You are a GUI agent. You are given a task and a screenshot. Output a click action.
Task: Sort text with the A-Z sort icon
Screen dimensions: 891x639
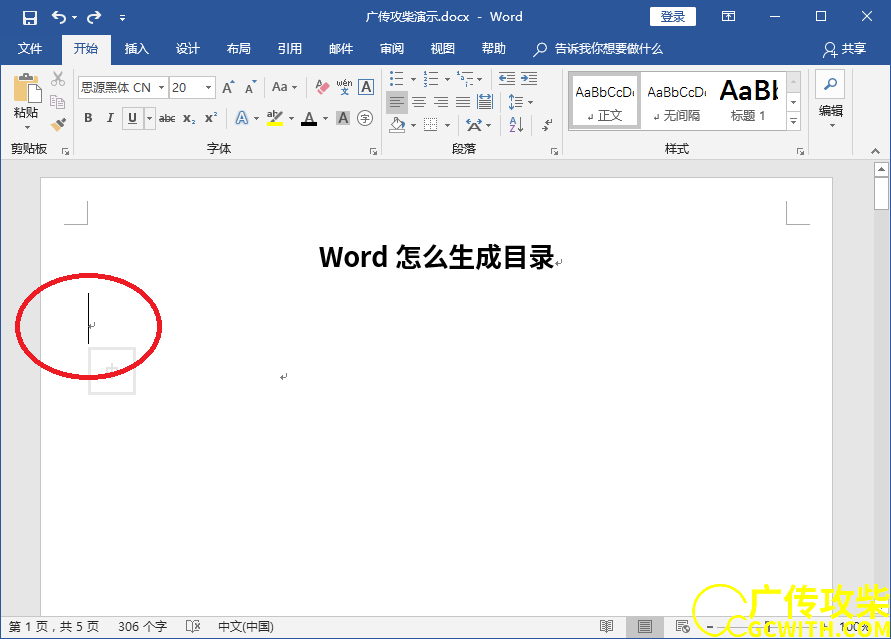pyautogui.click(x=516, y=124)
